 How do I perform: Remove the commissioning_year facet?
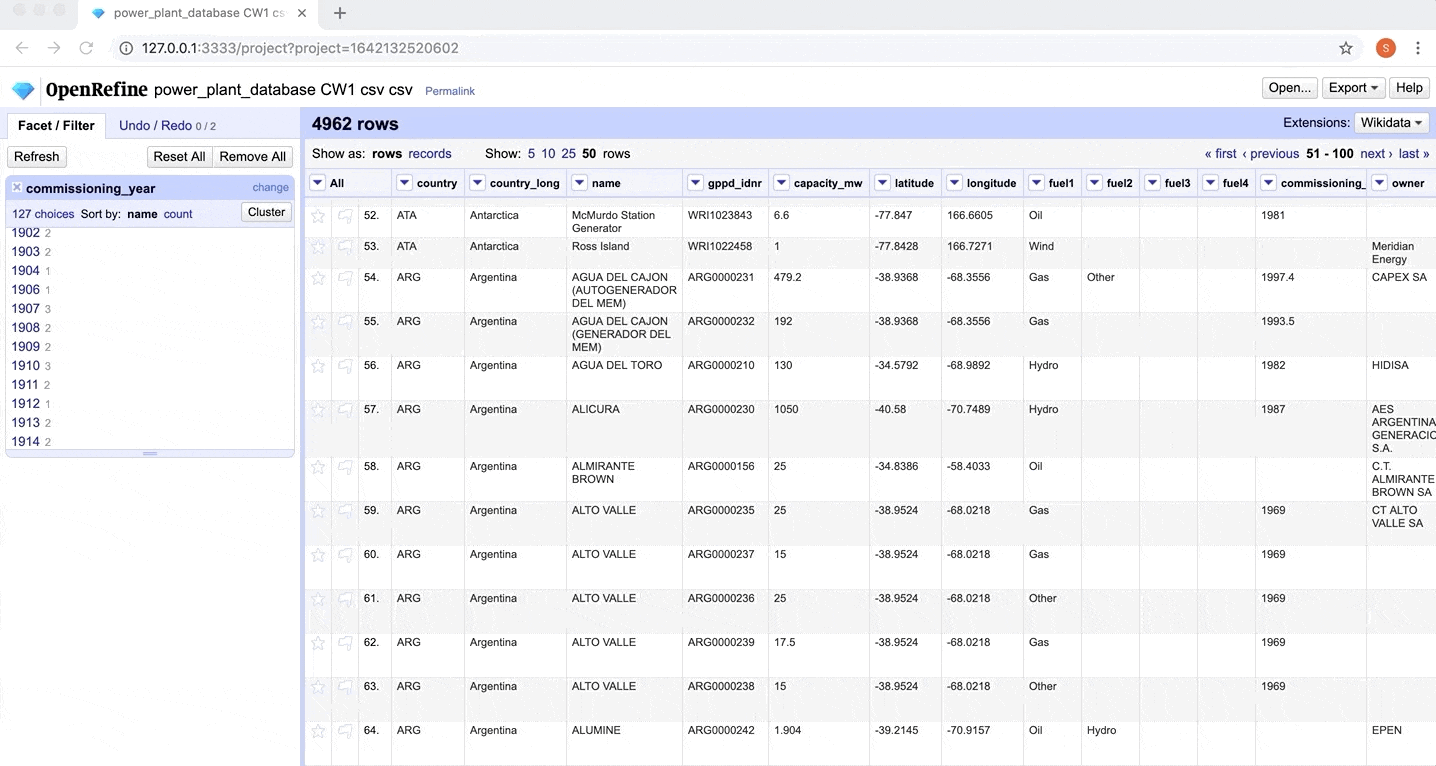[x=17, y=188]
